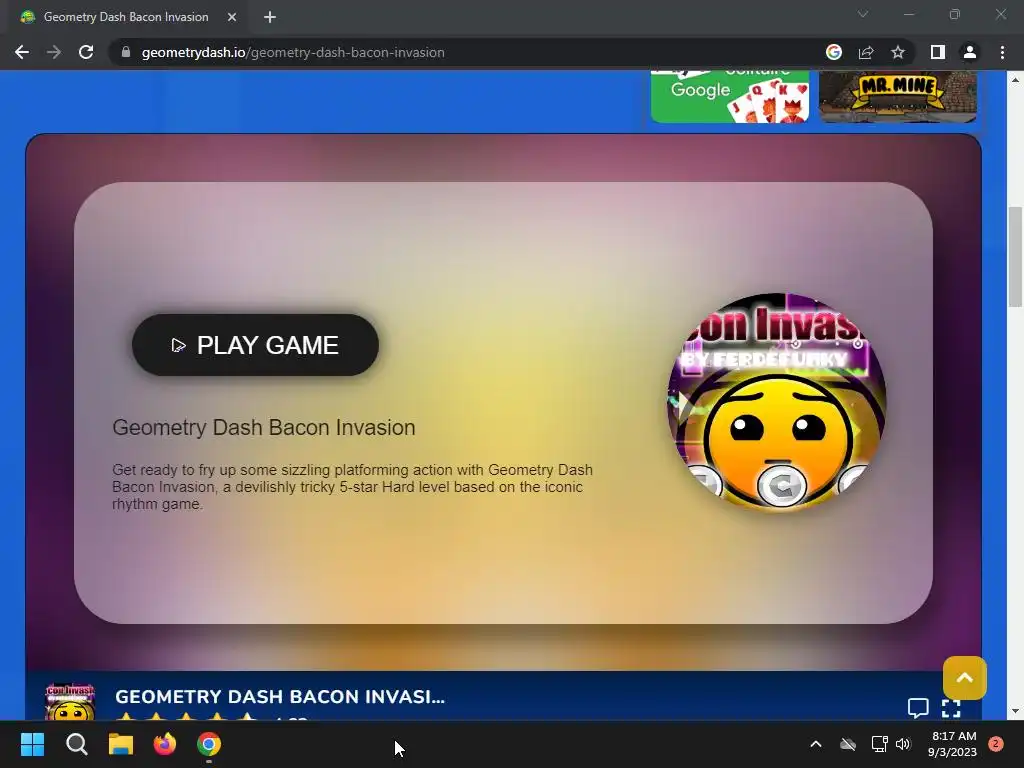Screen dimensions: 1024x768
Task: Click the scrollbar down arrow
Action: click(1016, 711)
